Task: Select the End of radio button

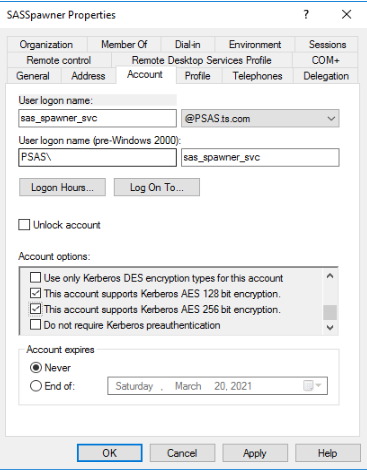Action: (x=36, y=386)
